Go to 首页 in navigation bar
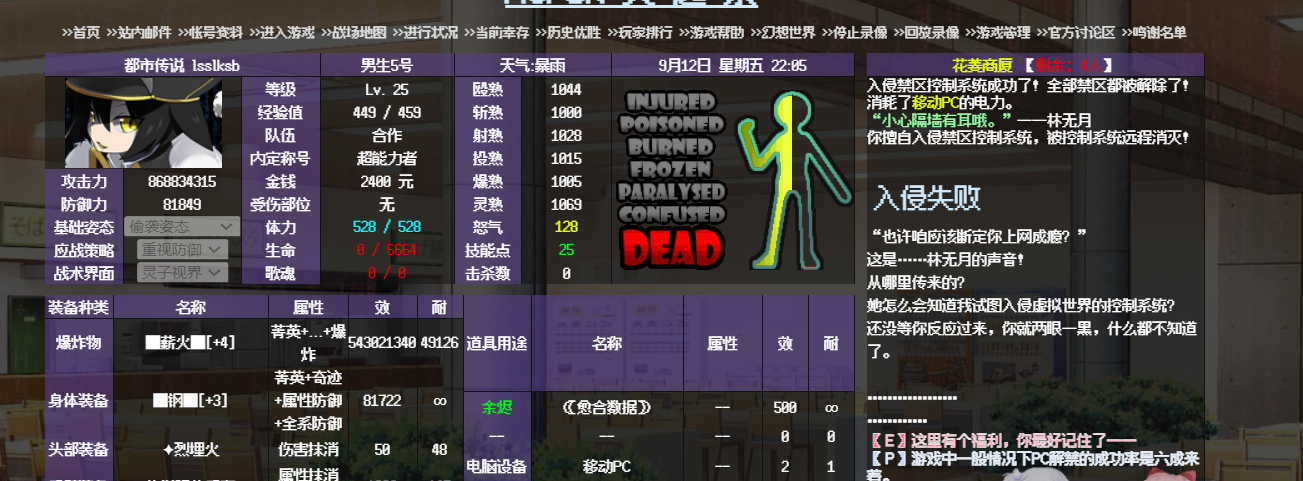This screenshot has height=481, width=1303. click(x=81, y=32)
